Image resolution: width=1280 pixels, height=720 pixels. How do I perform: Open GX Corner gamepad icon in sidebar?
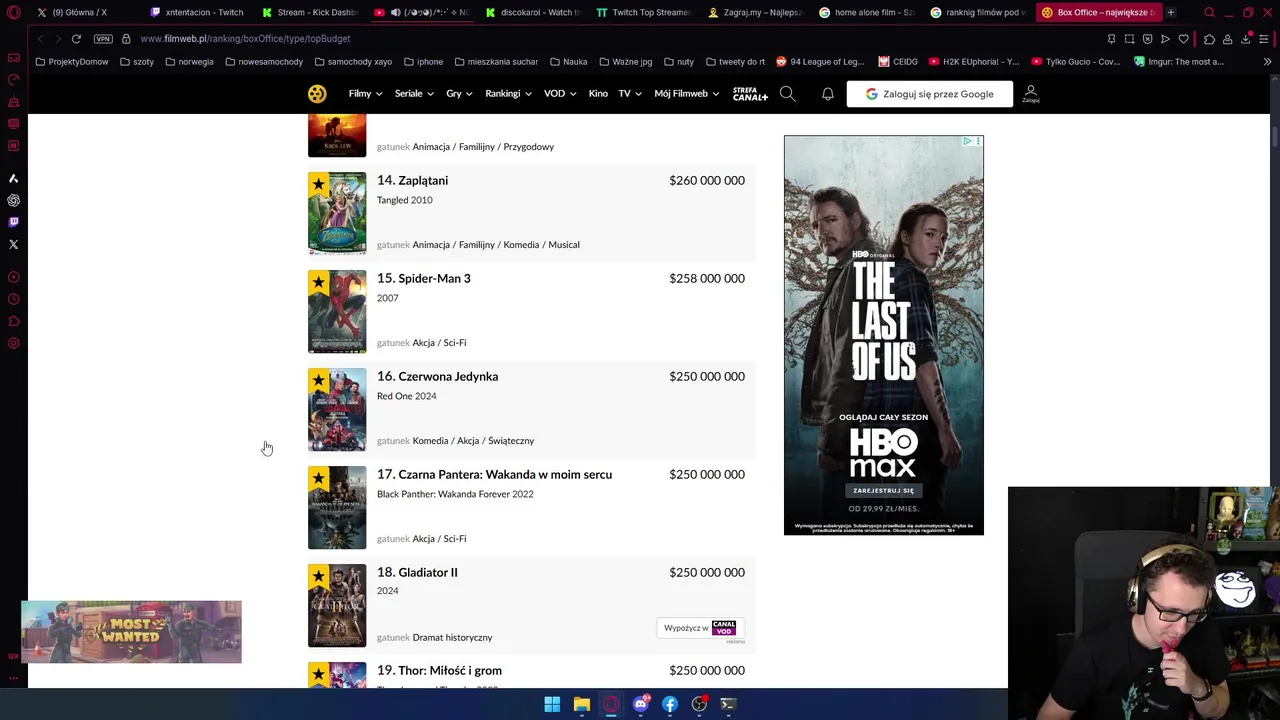13,58
